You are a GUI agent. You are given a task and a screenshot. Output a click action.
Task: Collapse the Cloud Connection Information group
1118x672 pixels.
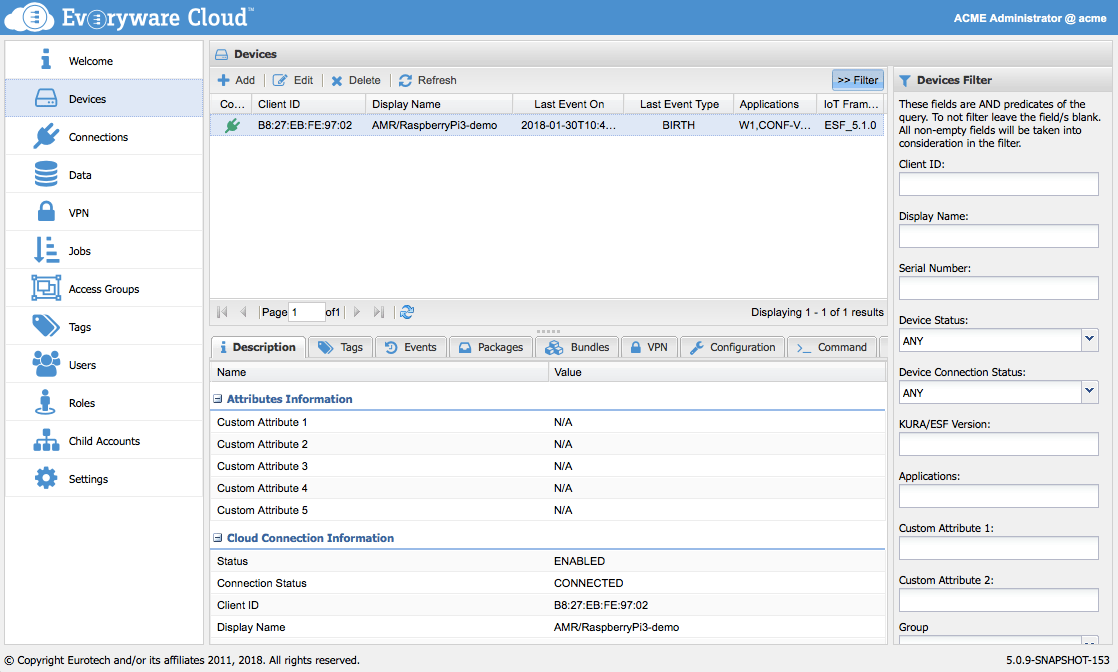click(x=217, y=538)
